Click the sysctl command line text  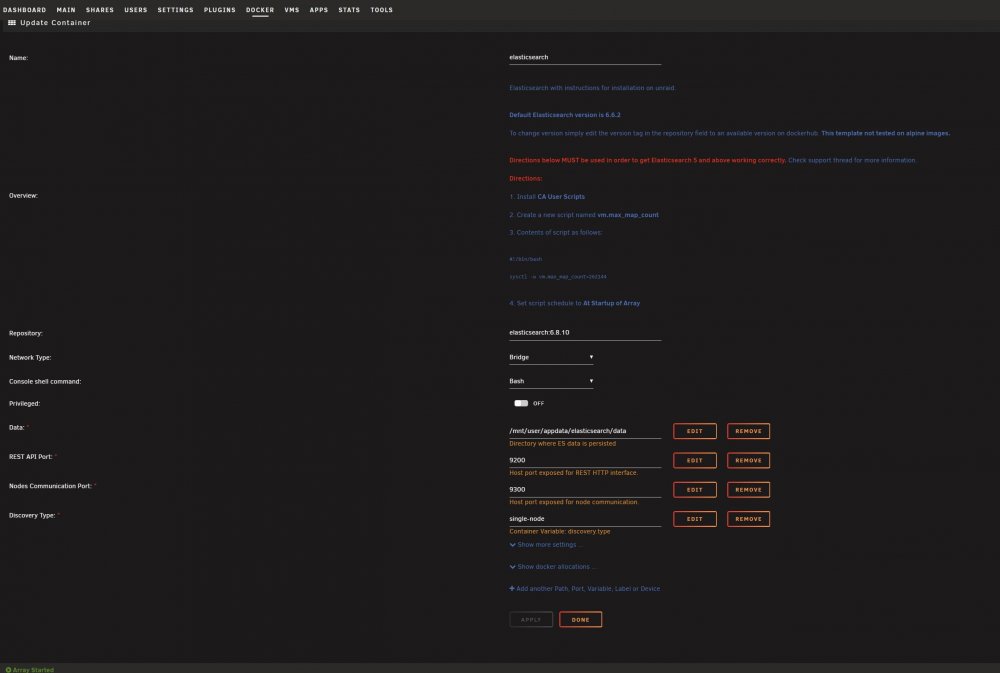(x=558, y=277)
